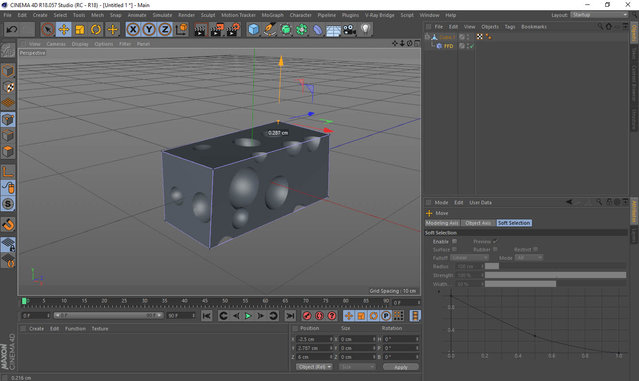Screen dimensions: 639x381
Task: Select the Scale tool icon
Action: [80, 29]
